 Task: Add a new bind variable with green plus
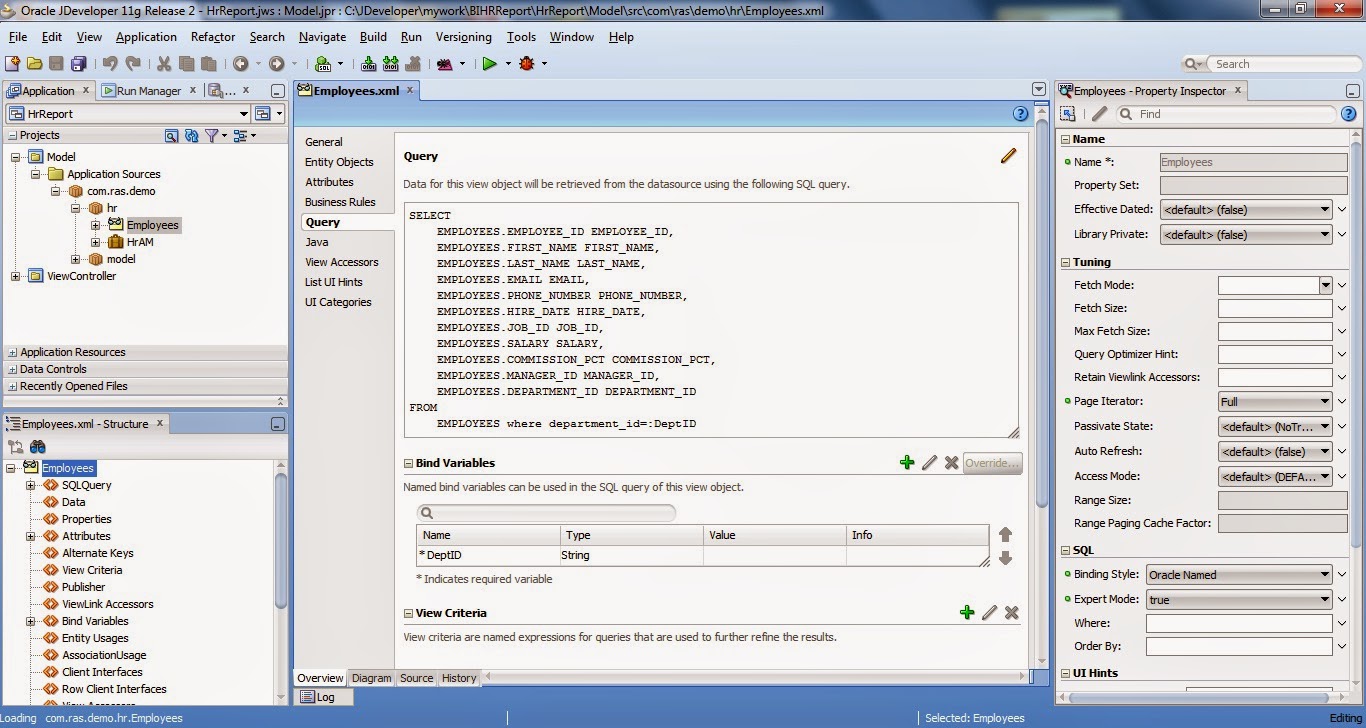pyautogui.click(x=907, y=462)
